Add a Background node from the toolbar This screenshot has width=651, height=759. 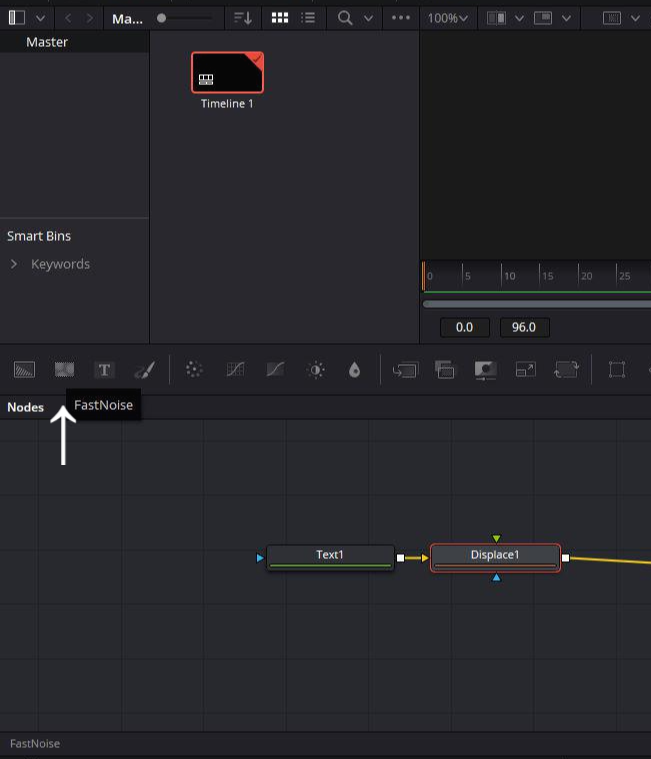tap(24, 370)
